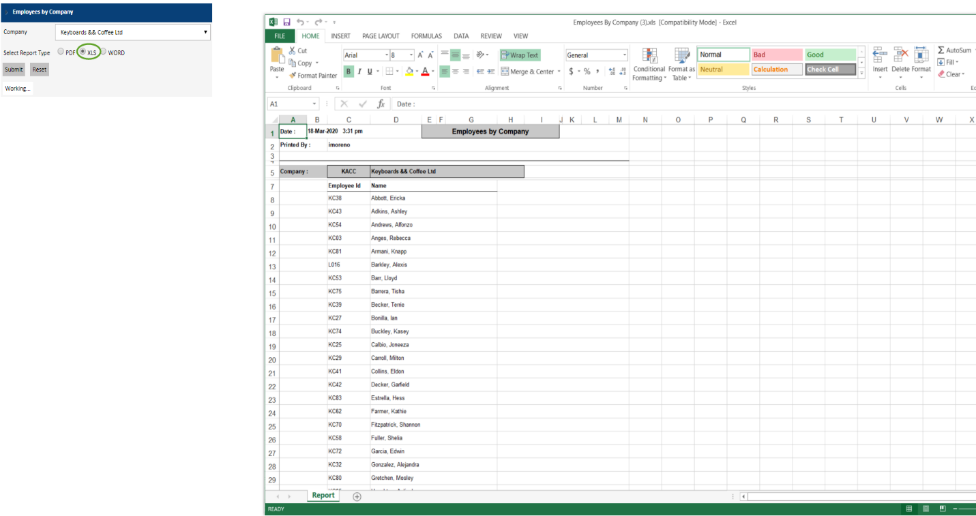Viewport: 976px width, 516px height.
Task: Apply Percent Style
Action: [x=587, y=72]
